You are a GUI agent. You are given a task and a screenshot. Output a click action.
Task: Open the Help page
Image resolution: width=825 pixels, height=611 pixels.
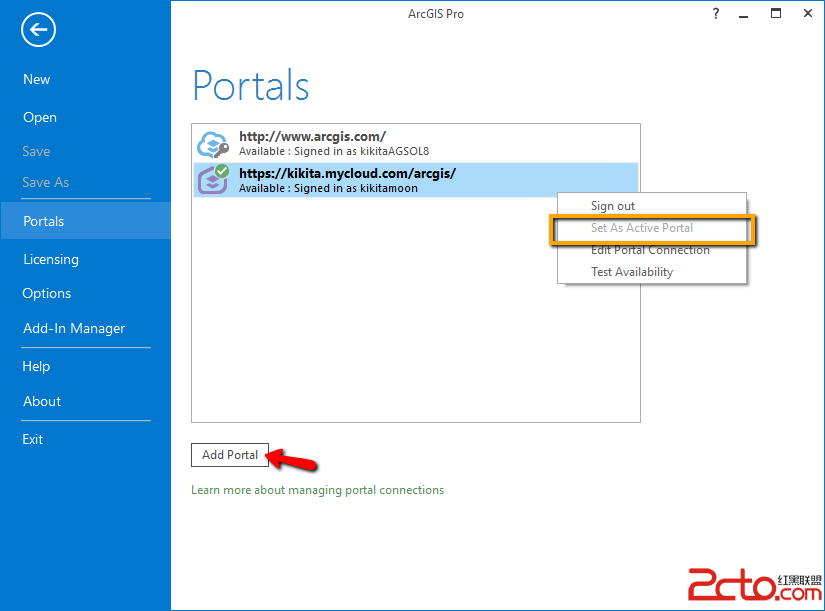point(36,366)
